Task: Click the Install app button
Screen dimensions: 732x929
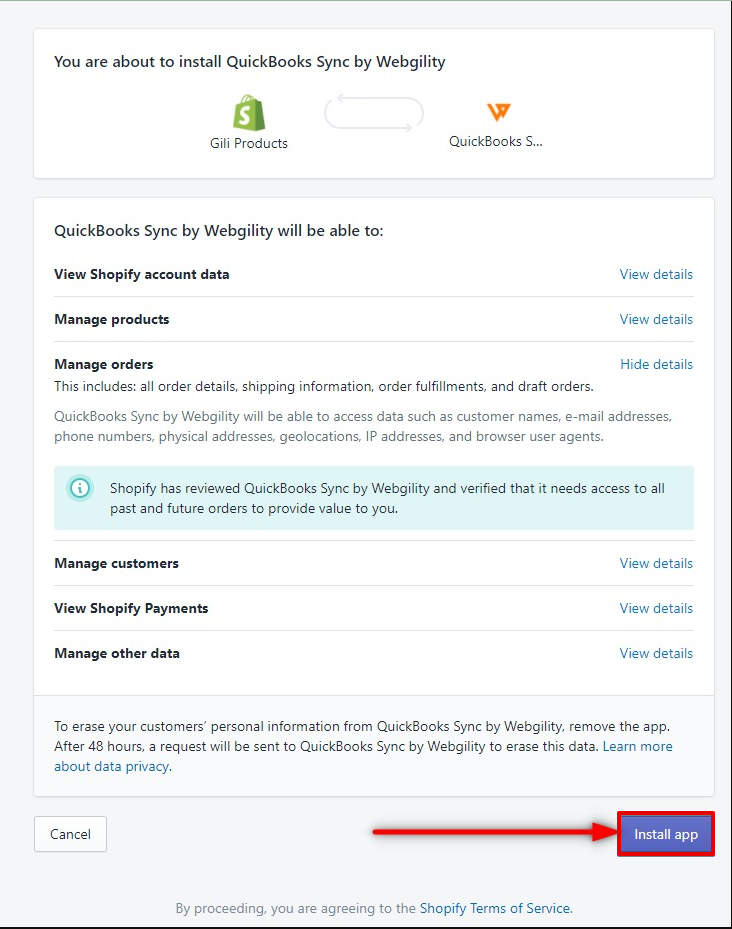Action: [x=666, y=834]
